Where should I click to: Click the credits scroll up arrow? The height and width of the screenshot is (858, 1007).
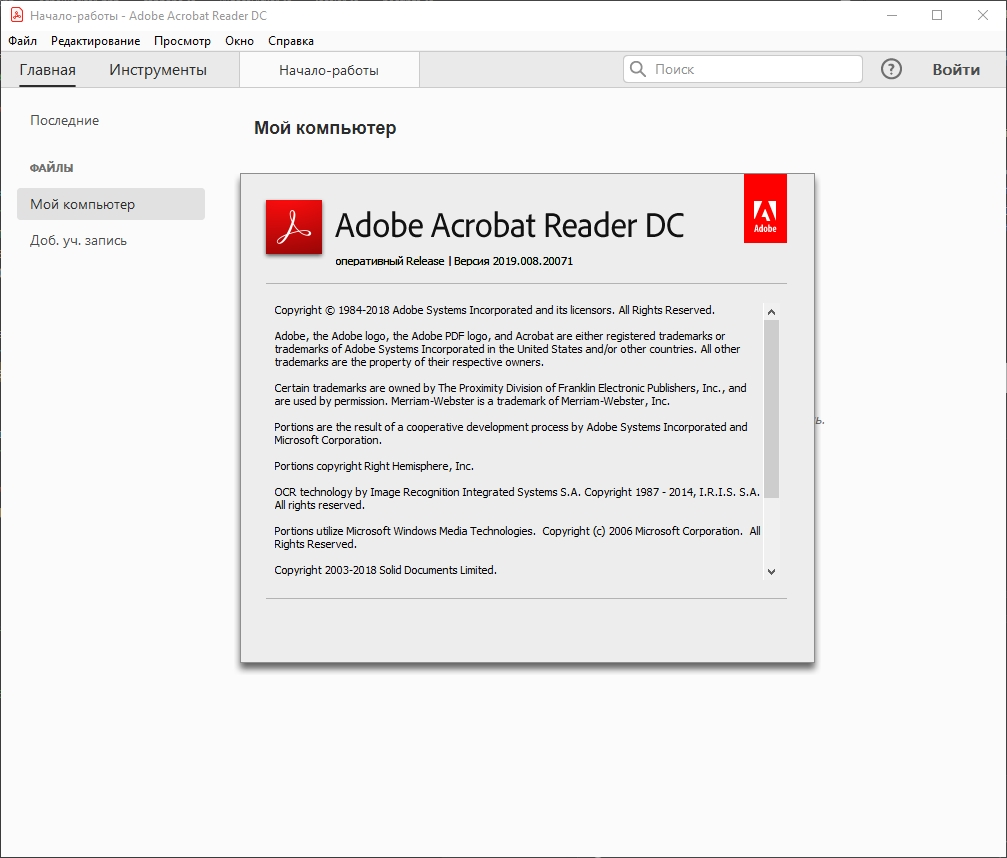(x=771, y=311)
